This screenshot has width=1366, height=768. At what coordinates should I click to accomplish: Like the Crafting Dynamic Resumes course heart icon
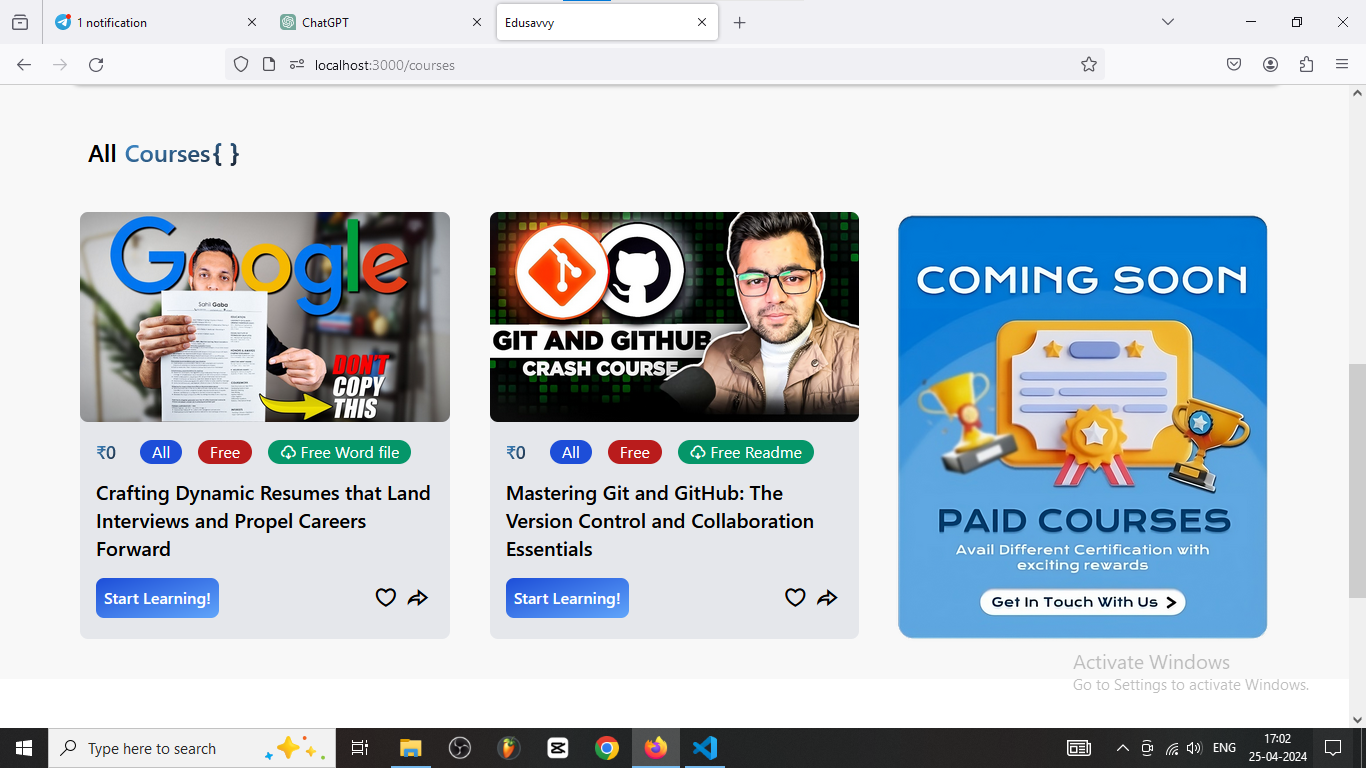click(386, 598)
